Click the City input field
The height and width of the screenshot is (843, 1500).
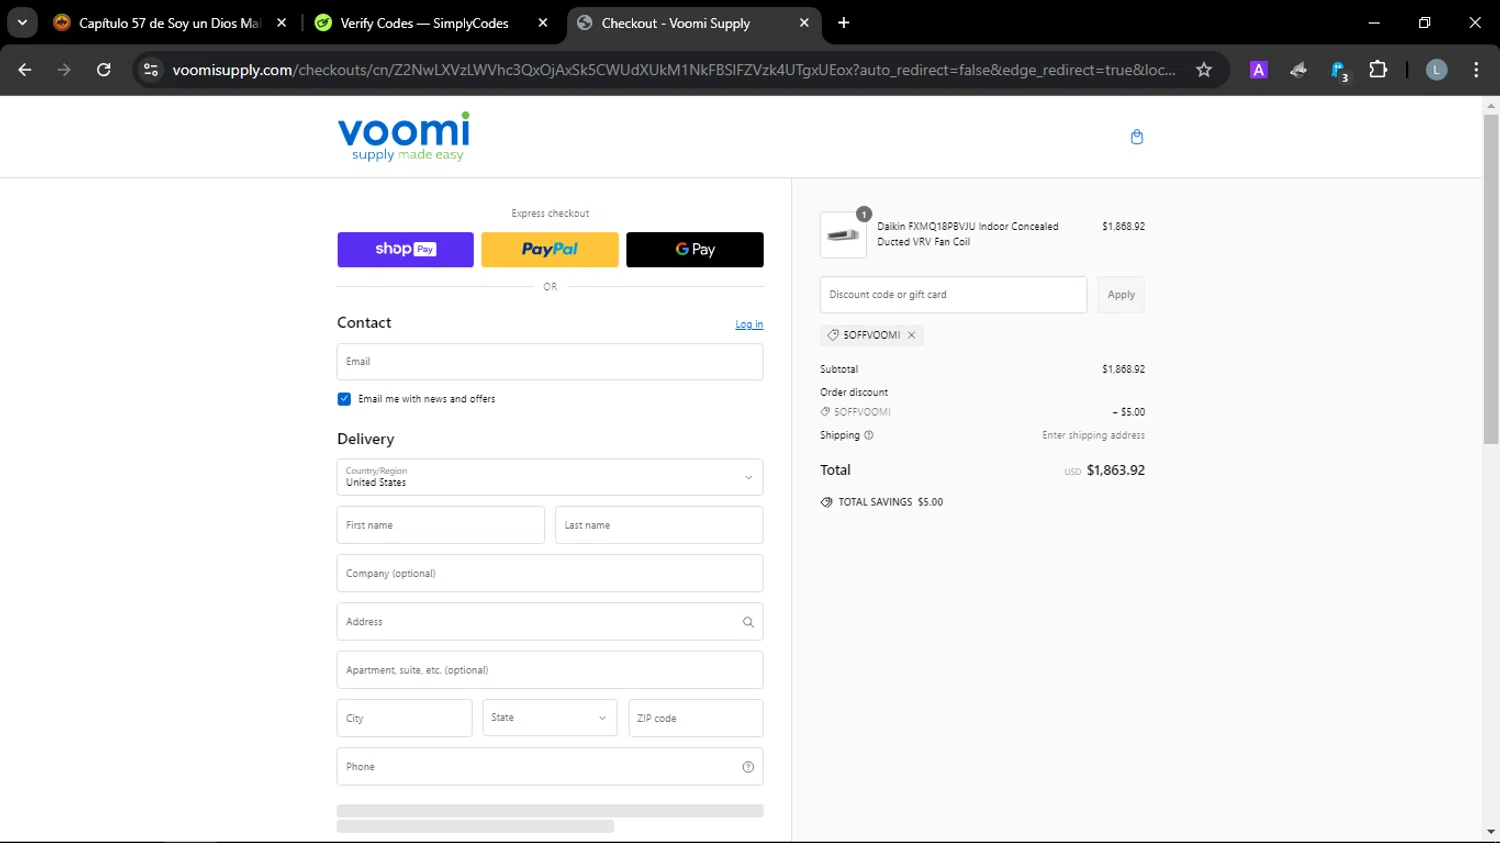[x=404, y=718]
